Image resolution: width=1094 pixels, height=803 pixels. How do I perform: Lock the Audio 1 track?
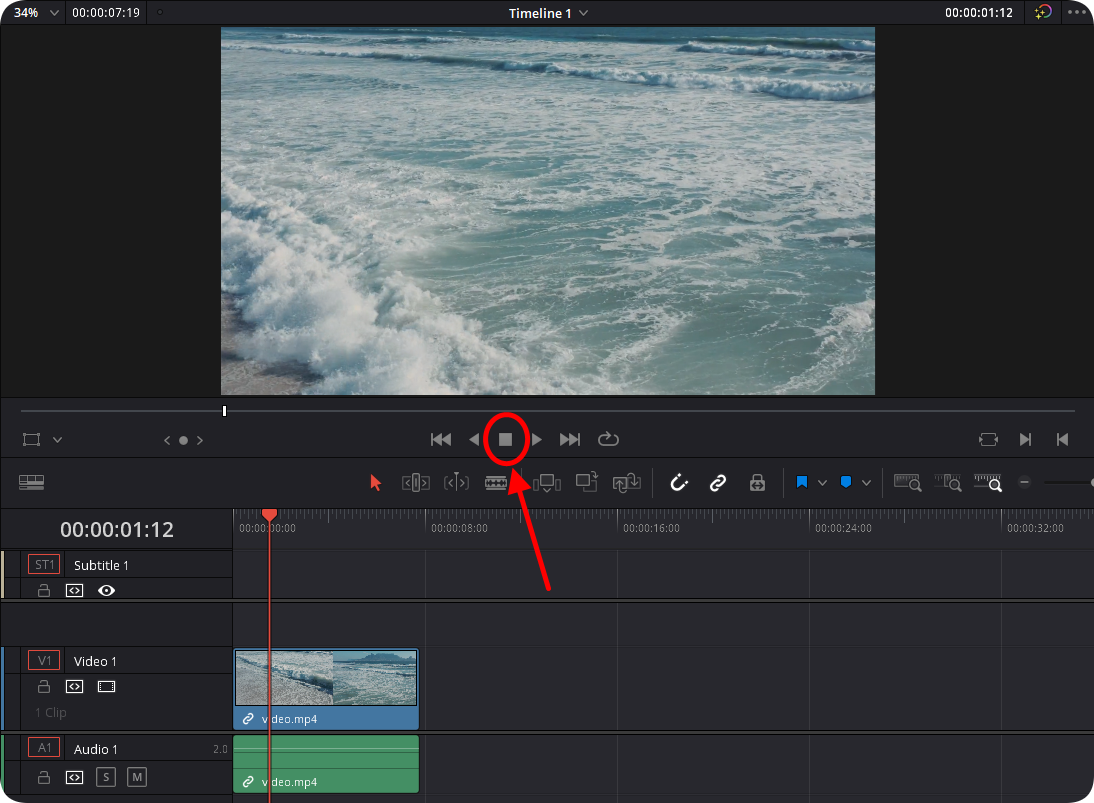click(43, 777)
